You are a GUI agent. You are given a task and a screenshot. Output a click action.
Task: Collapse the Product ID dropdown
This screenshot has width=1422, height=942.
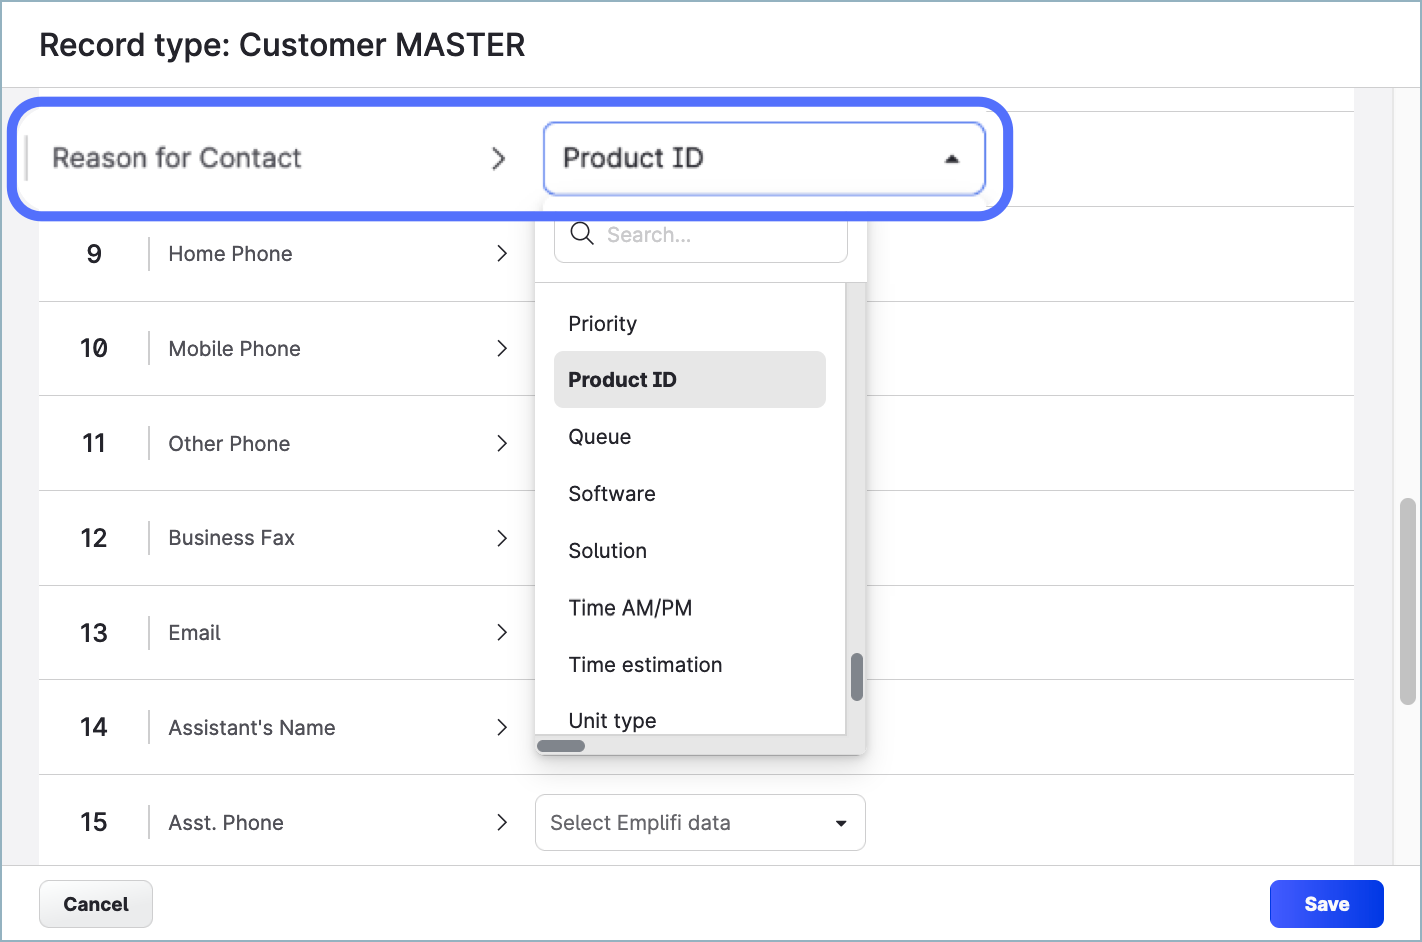[951, 159]
